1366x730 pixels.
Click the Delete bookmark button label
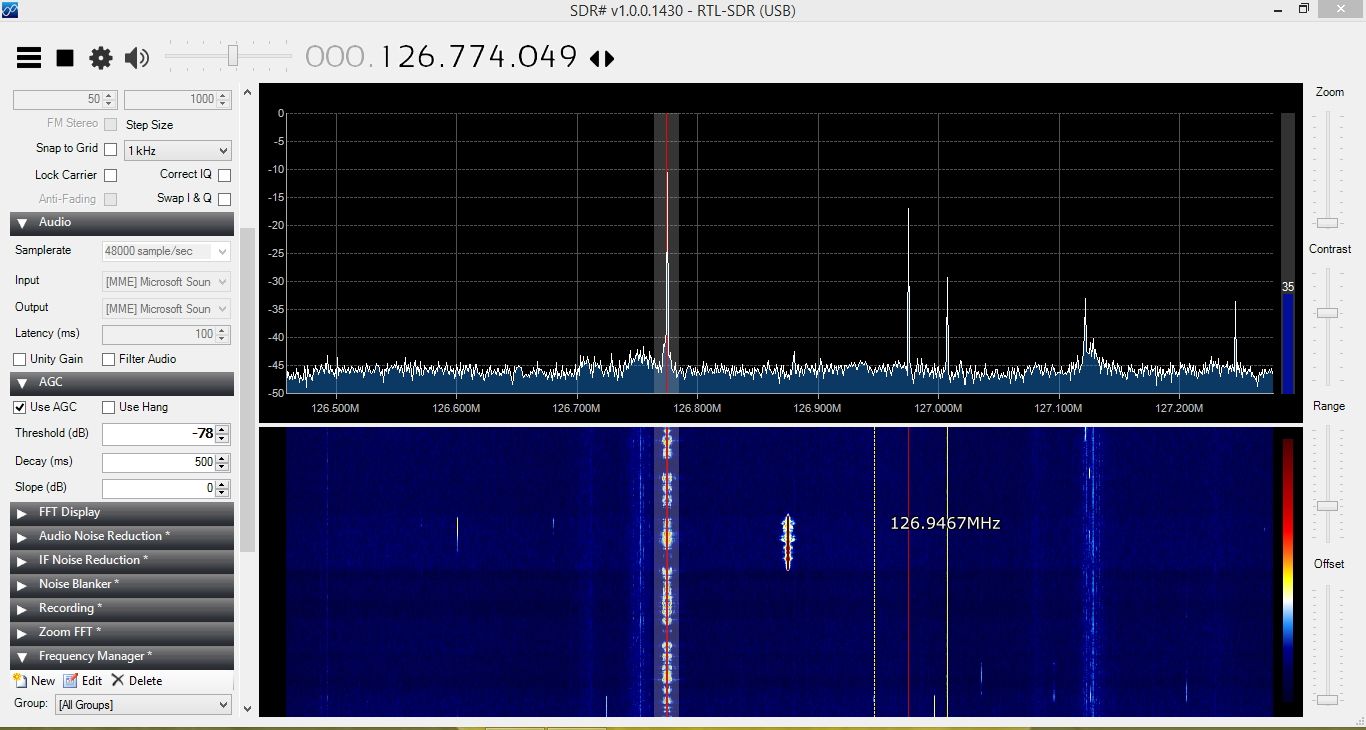[146, 681]
